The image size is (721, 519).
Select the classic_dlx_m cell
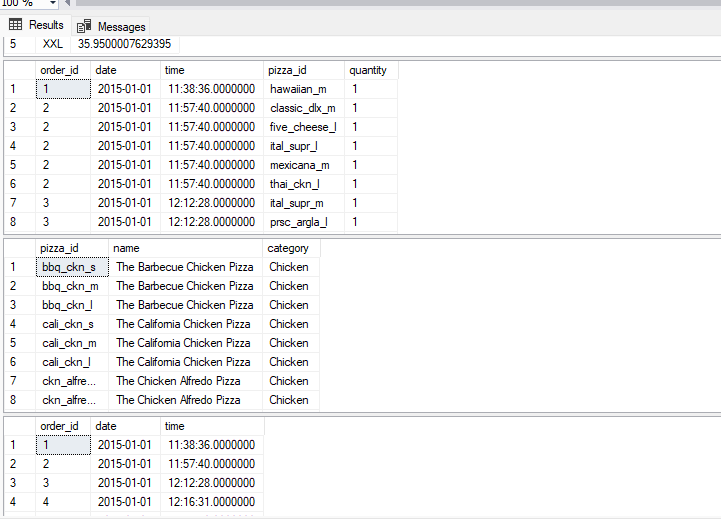[304, 108]
